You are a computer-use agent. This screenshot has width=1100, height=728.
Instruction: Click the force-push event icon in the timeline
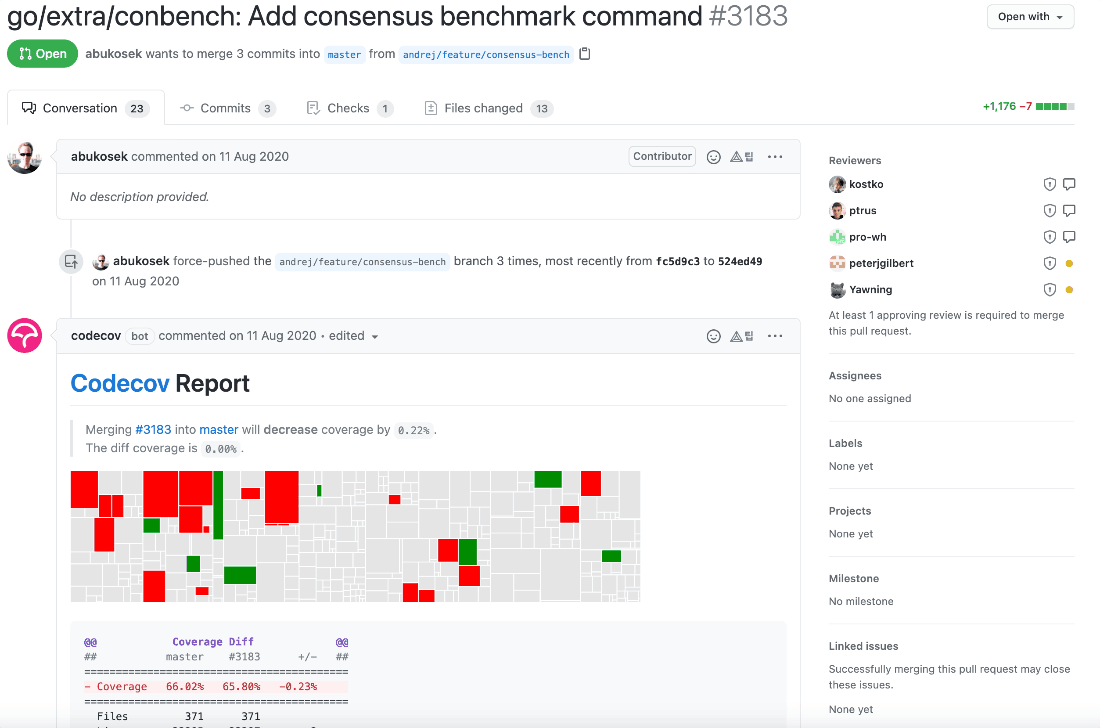click(71, 262)
